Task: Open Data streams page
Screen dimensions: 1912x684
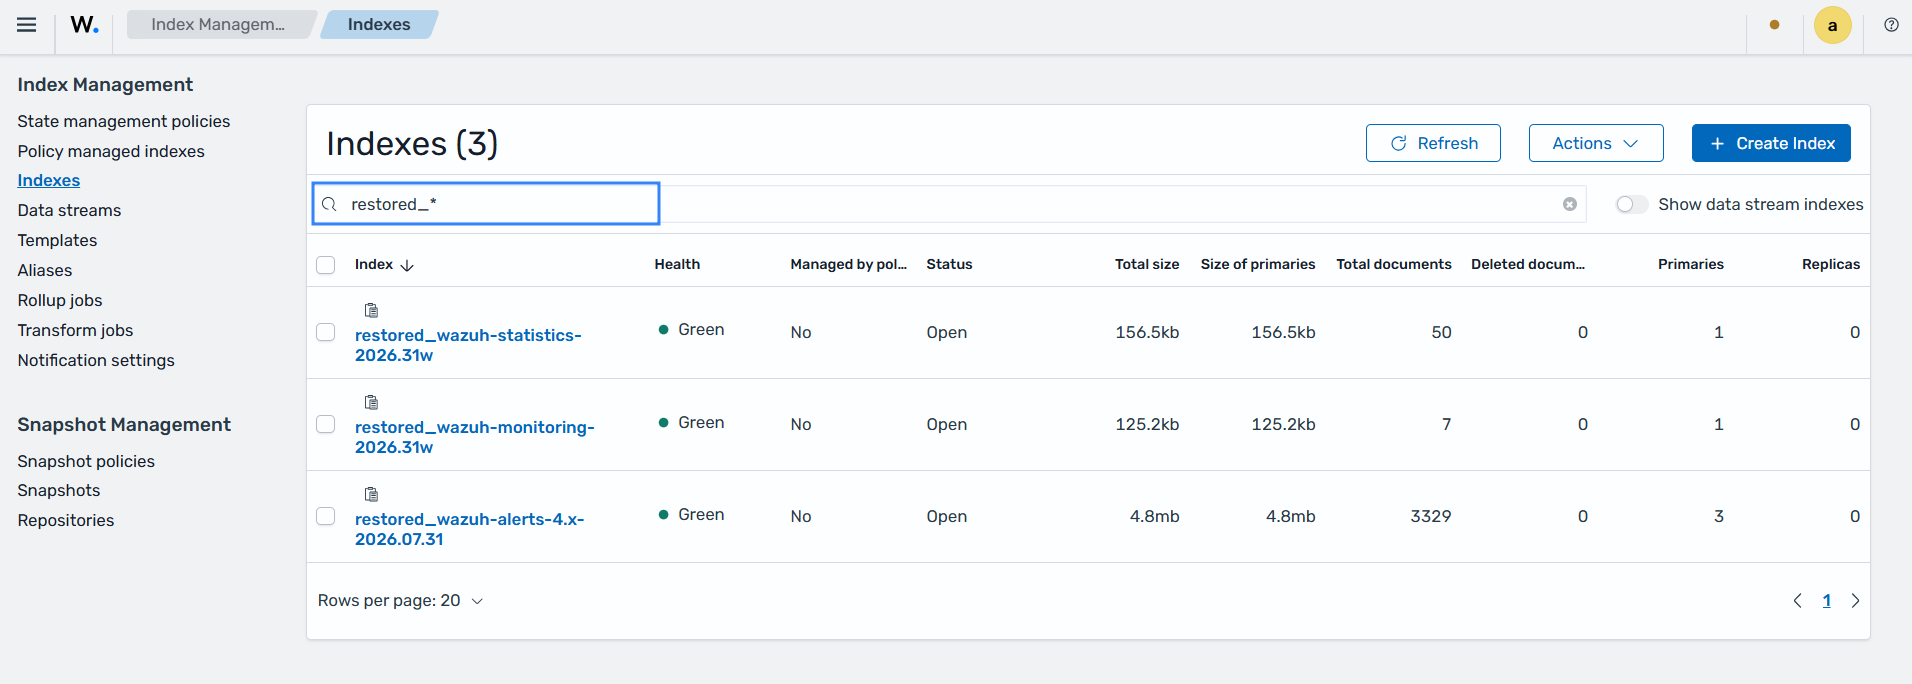Action: pyautogui.click(x=69, y=210)
